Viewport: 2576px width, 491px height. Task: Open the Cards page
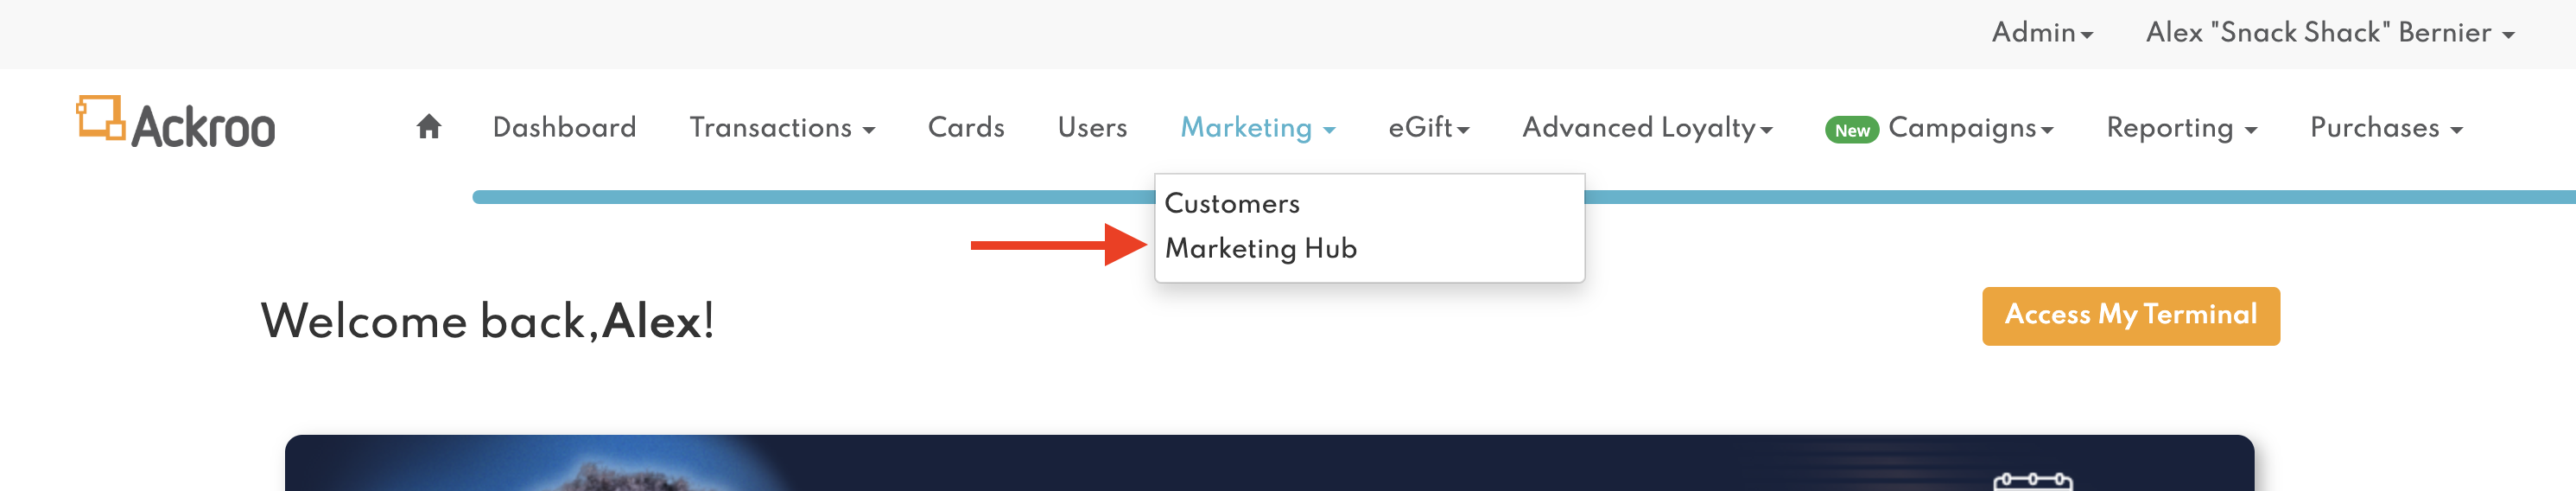pyautogui.click(x=965, y=128)
